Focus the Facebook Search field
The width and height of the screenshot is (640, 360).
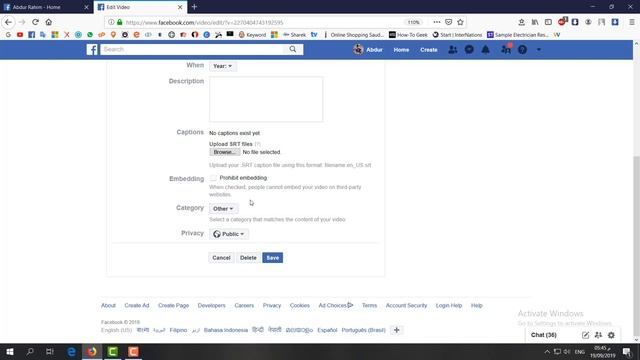[x=192, y=49]
